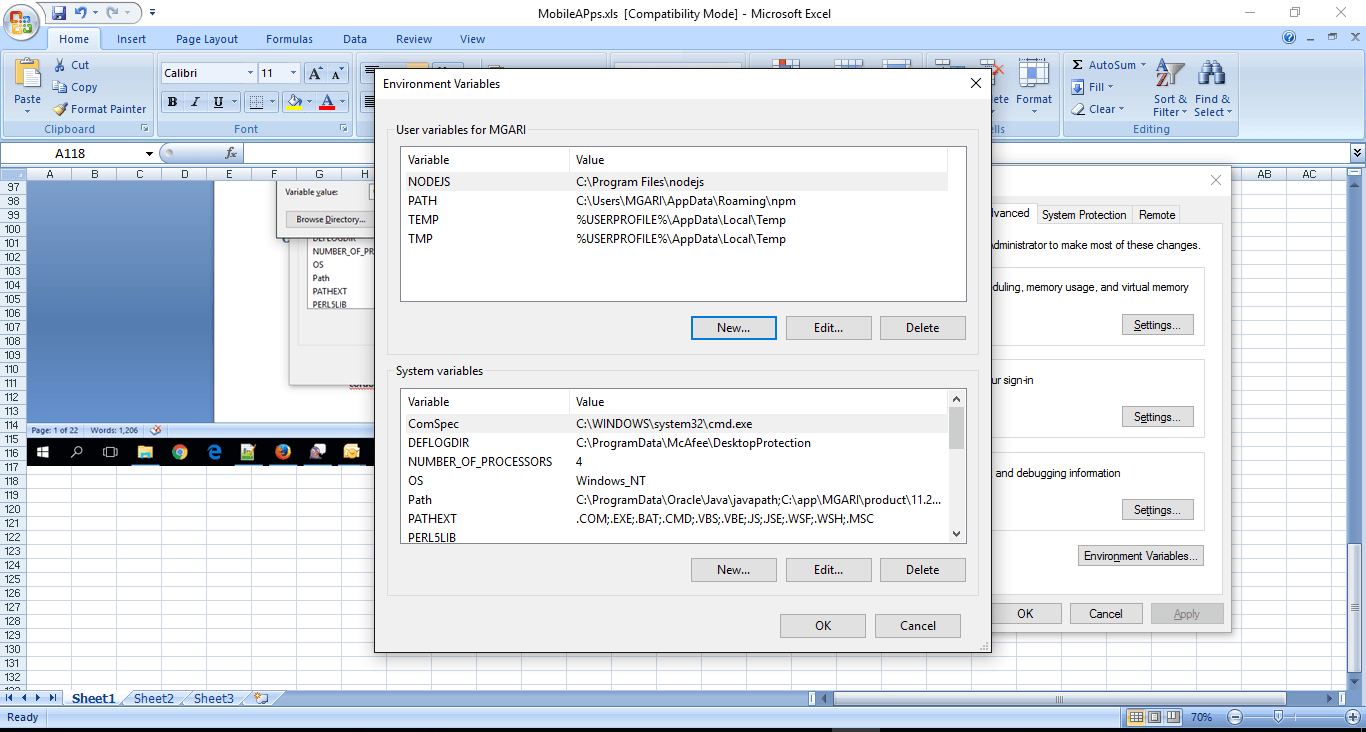The width and height of the screenshot is (1366, 732).
Task: Click the fx Insert Function icon
Action: tap(231, 153)
